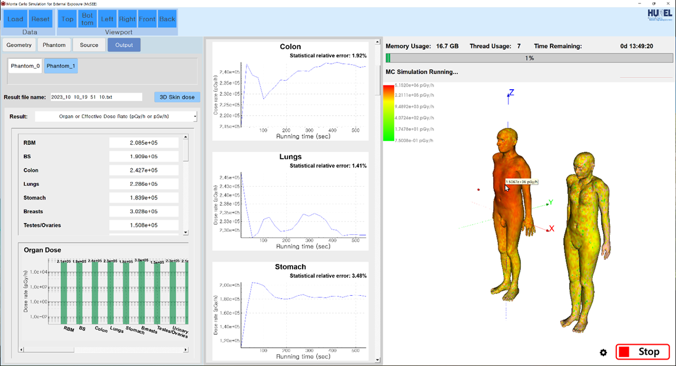Click the yellow phantom in 3D view
The height and width of the screenshot is (366, 676).
[x=585, y=241]
